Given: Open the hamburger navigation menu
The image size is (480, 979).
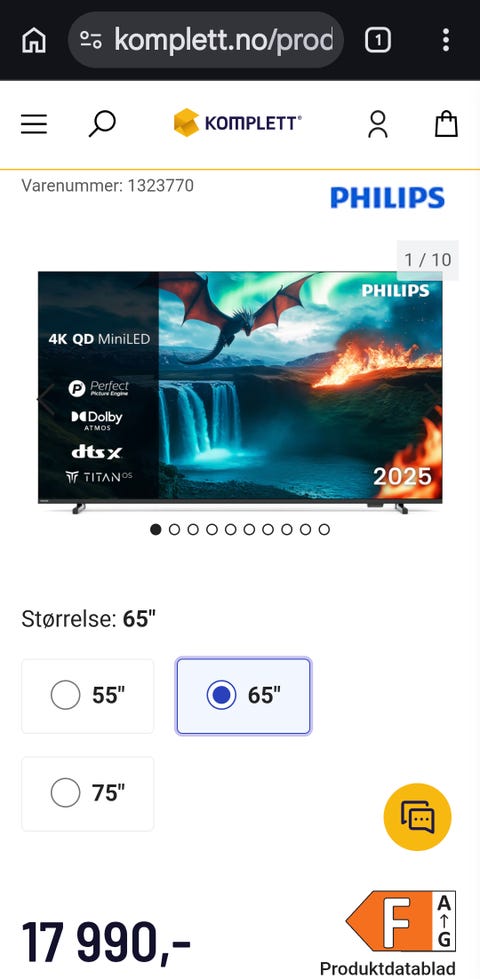Looking at the screenshot, I should point(34,124).
